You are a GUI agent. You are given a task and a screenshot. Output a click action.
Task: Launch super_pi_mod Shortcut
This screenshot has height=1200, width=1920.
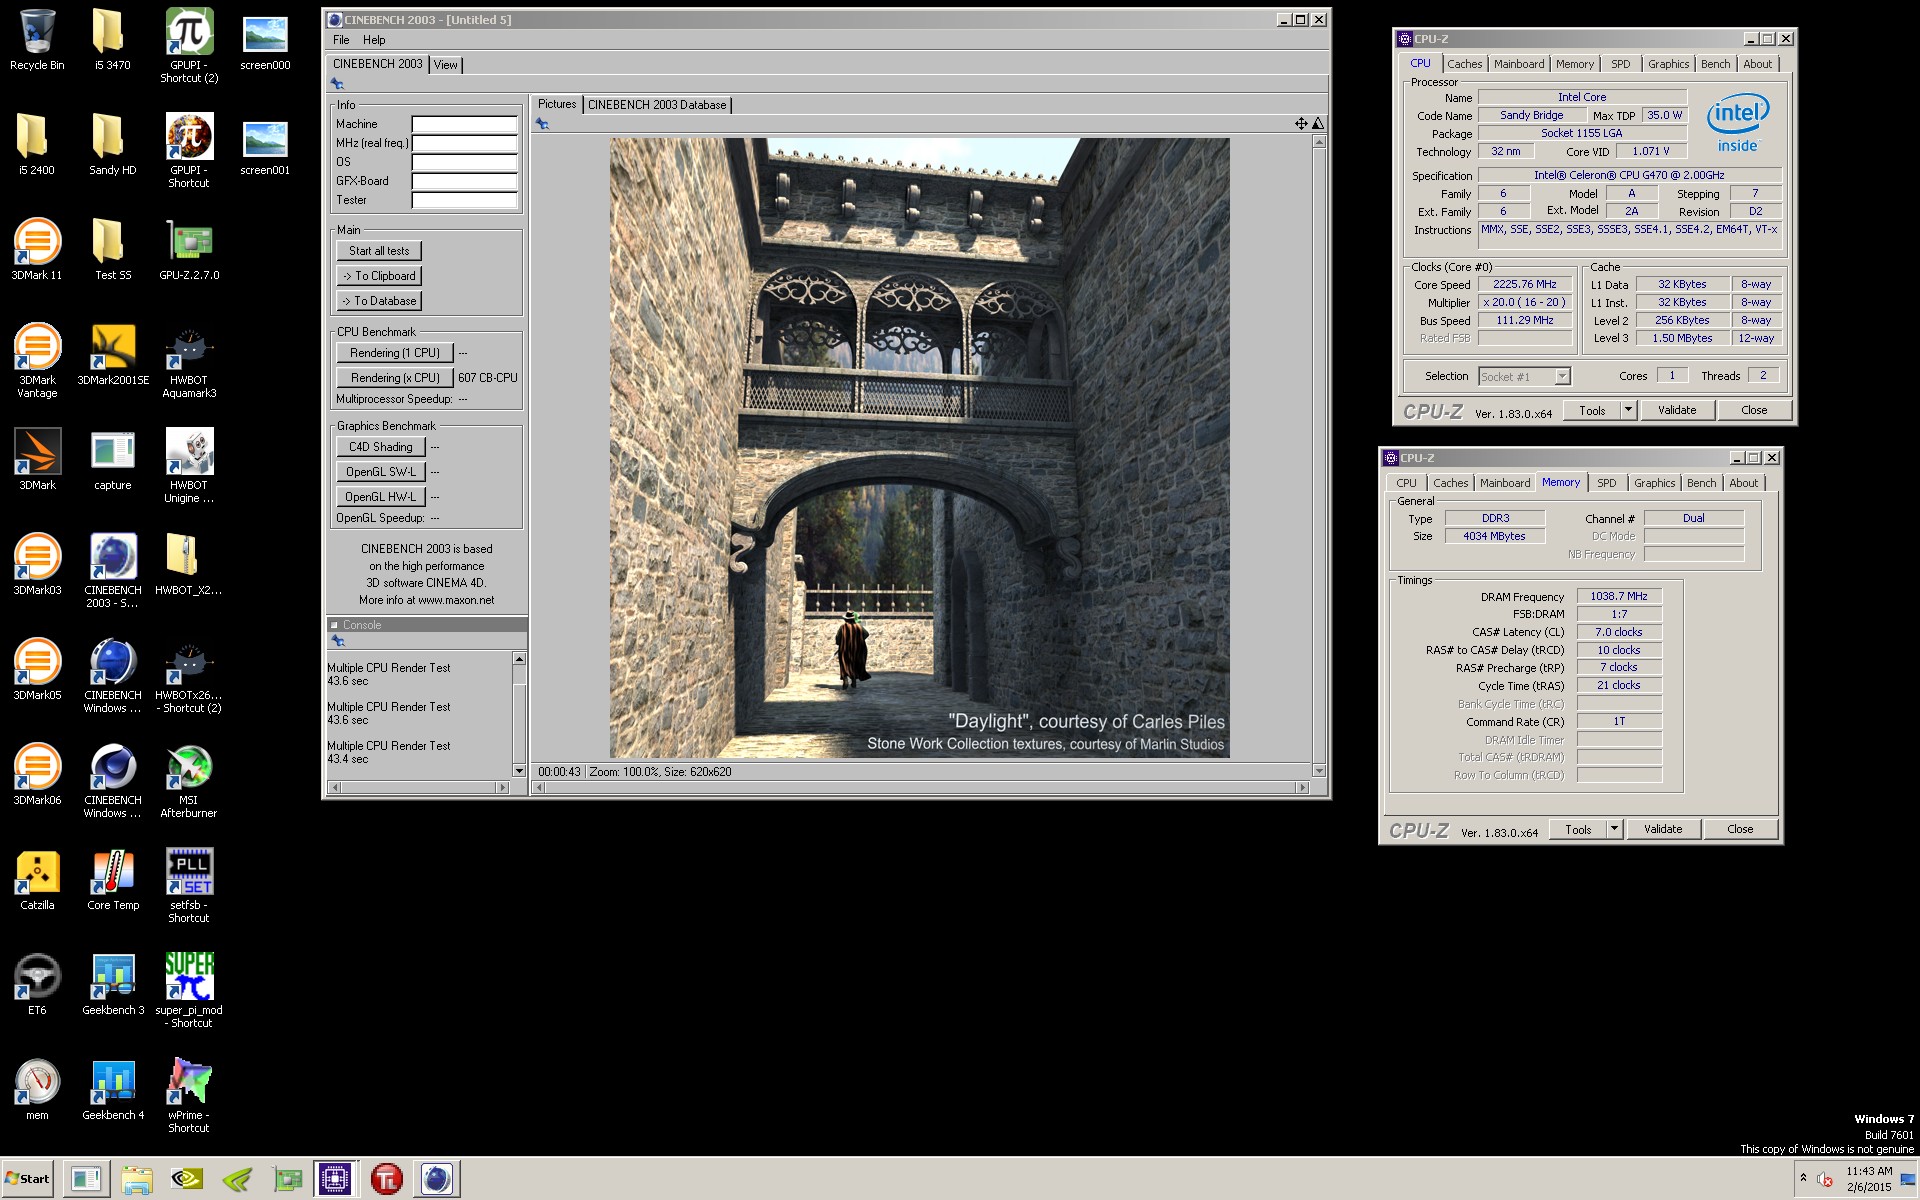click(189, 990)
